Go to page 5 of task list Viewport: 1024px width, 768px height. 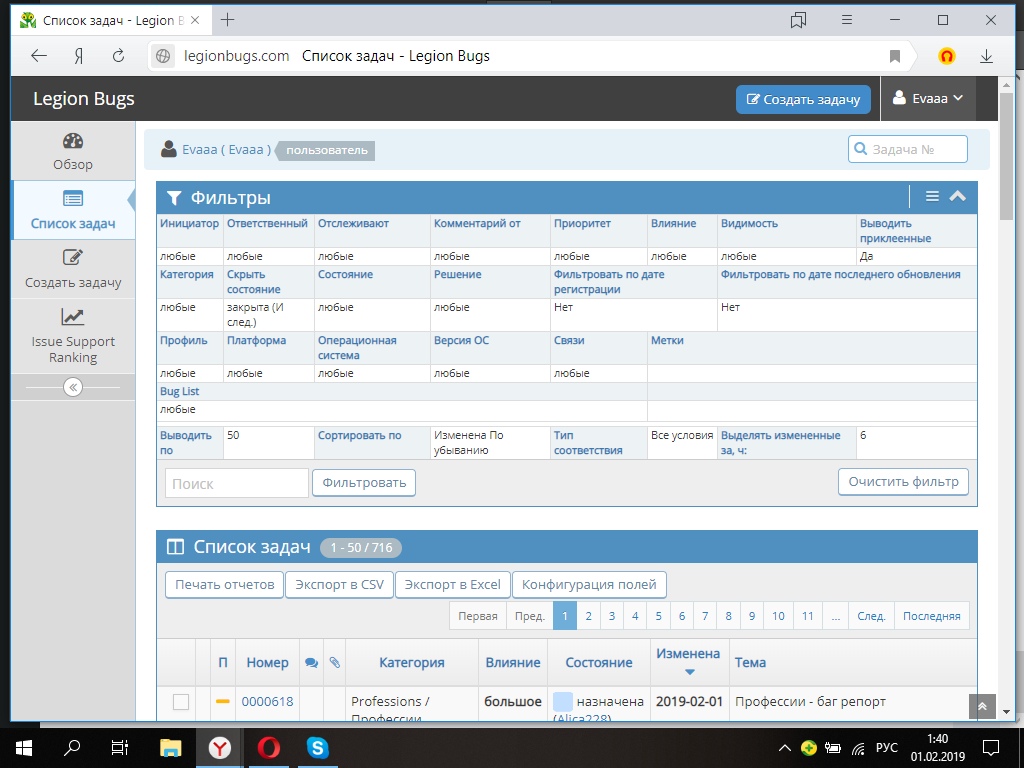658,616
